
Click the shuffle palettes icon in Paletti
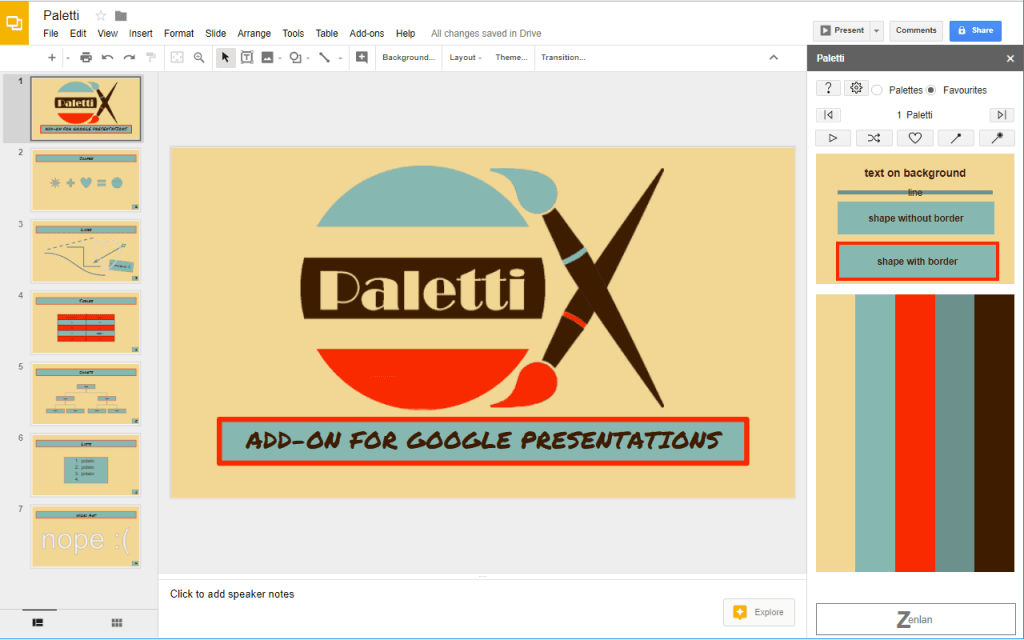click(x=874, y=137)
